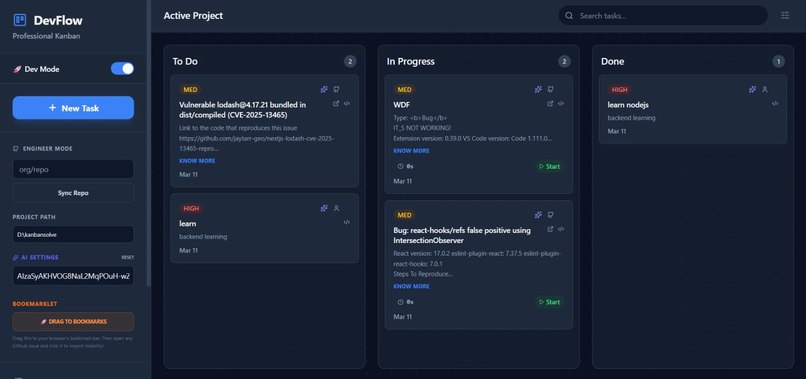This screenshot has width=806, height=379.
Task: Click the AI sparkle icon on the react-hooks bug card
Action: 538,215
